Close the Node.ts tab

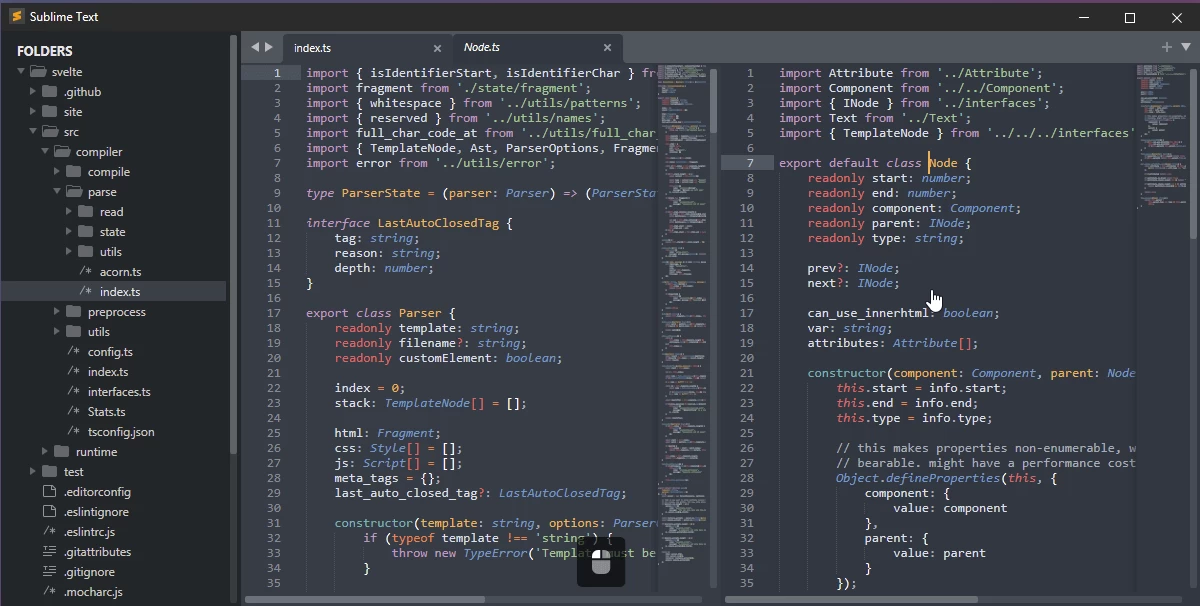point(607,48)
